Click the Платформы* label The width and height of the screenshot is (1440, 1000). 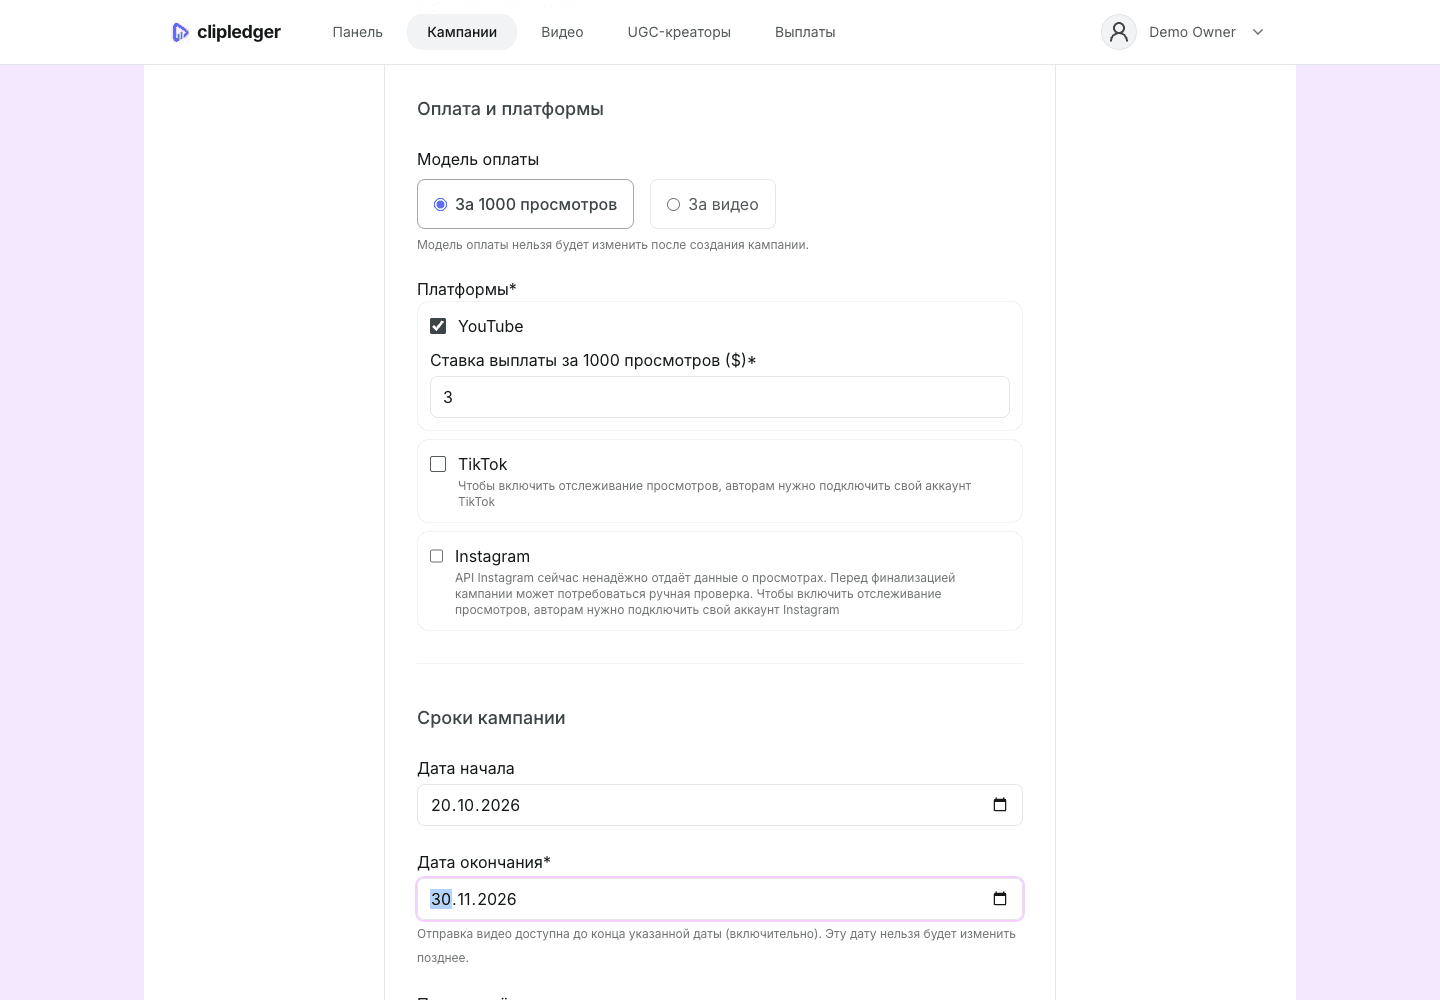coord(467,289)
